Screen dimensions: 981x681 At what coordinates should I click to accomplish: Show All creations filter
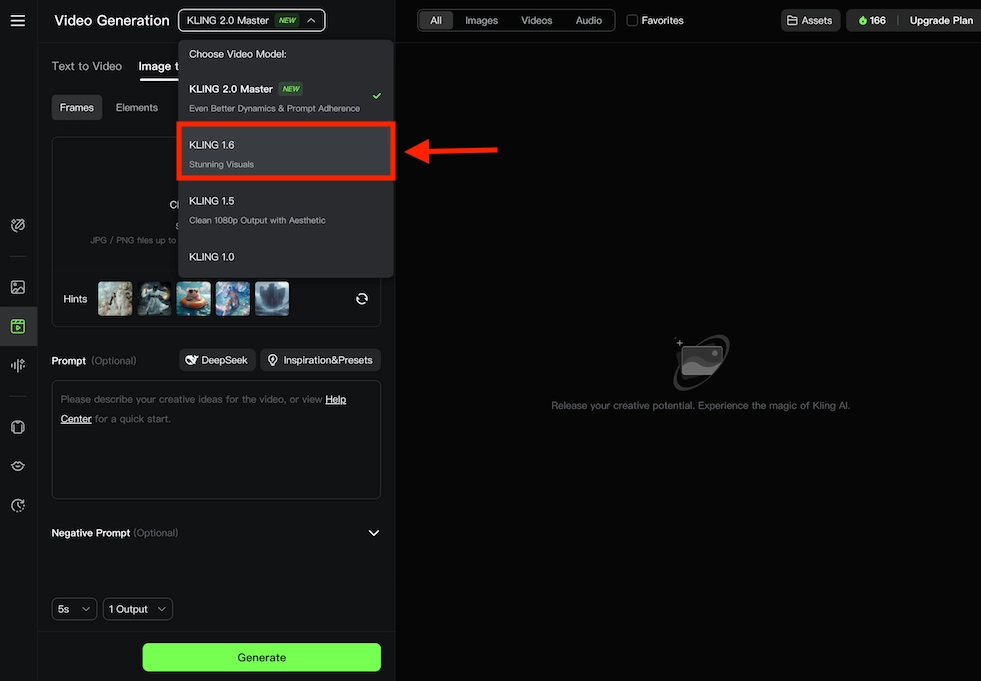pos(435,21)
